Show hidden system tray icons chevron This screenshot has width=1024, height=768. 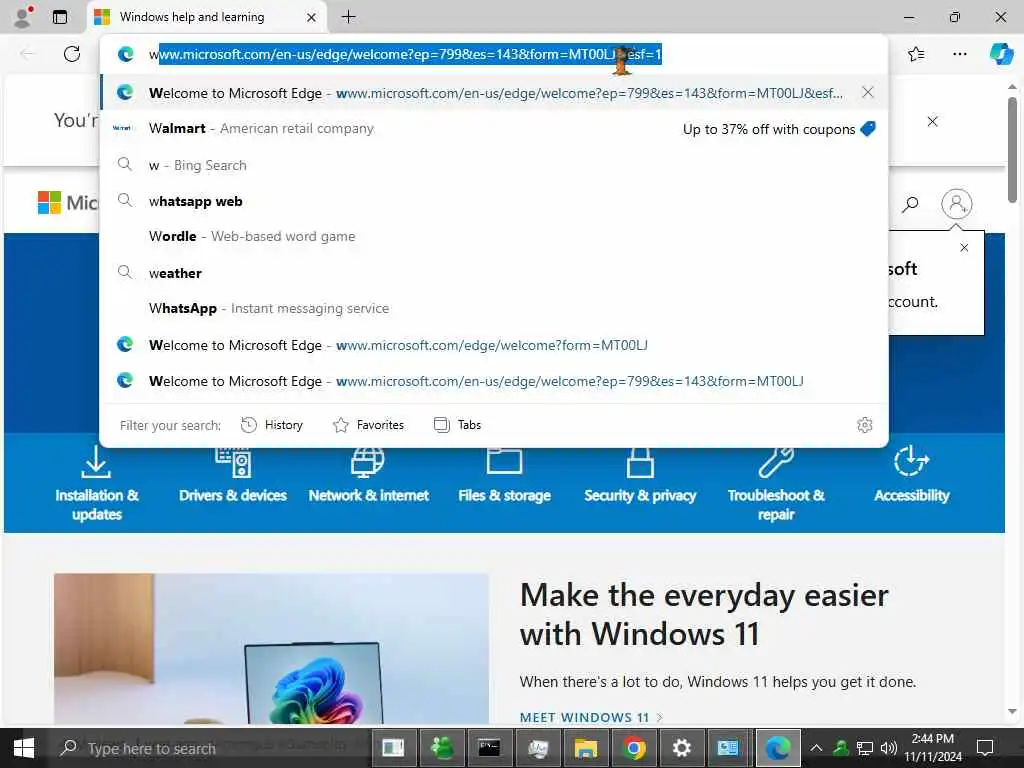(816, 748)
